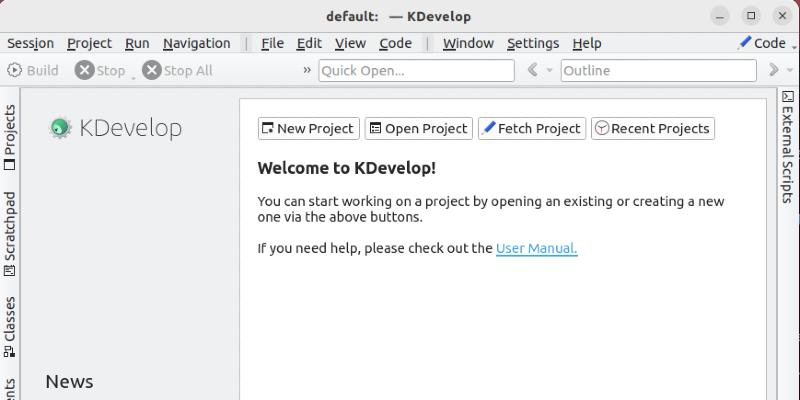Open the Classes side panel

[10, 326]
